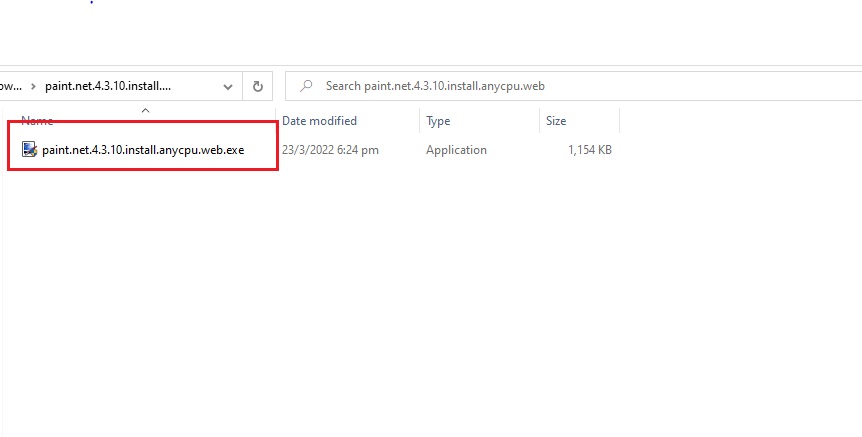Click the paint.net.4.3.10.install.... breadcrumb folder
Image resolution: width=862 pixels, height=437 pixels.
click(108, 86)
